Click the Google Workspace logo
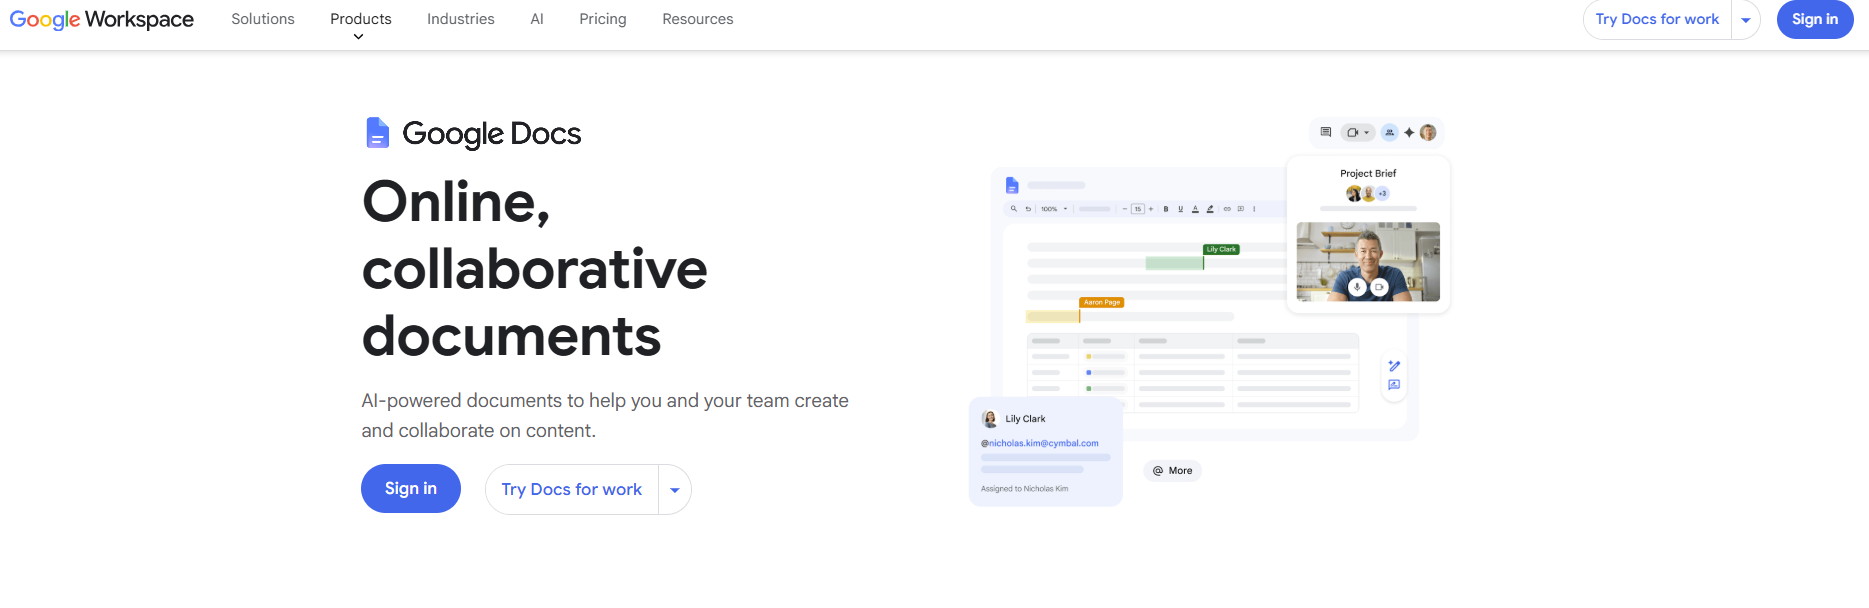The image size is (1869, 608). [x=102, y=19]
